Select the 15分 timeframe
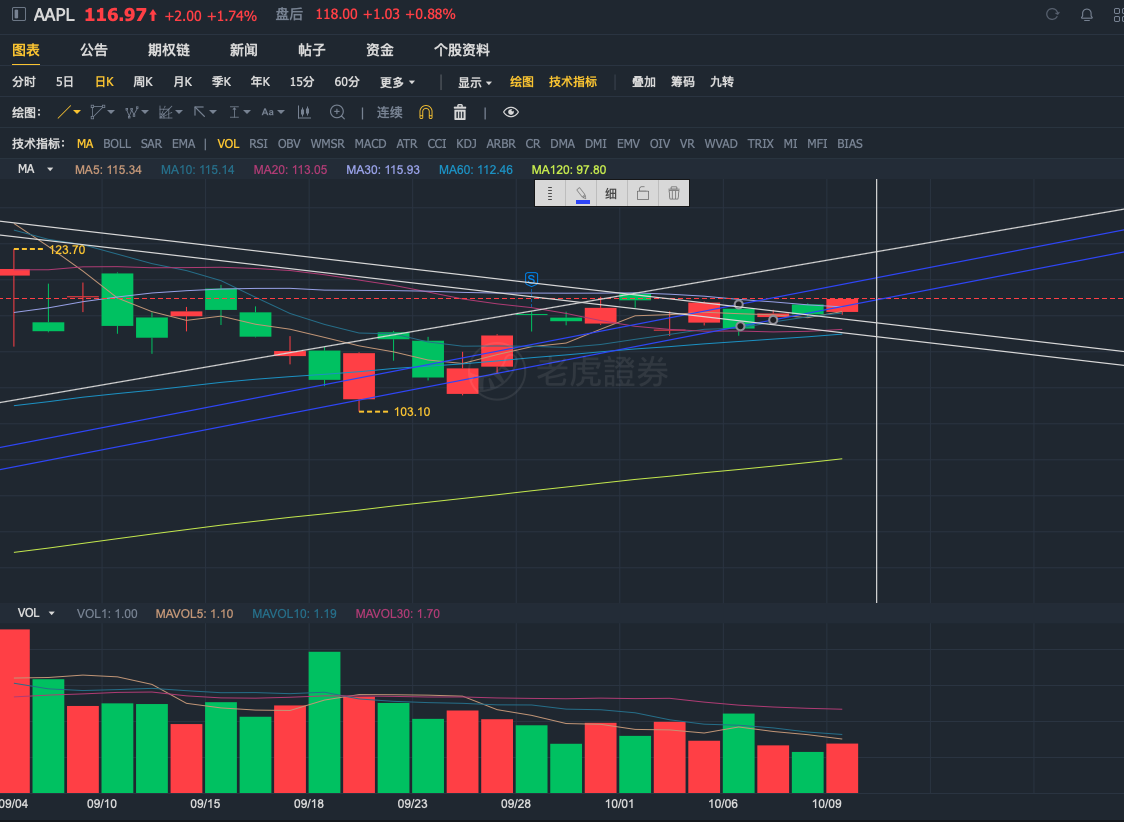The width and height of the screenshot is (1124, 822). click(302, 82)
